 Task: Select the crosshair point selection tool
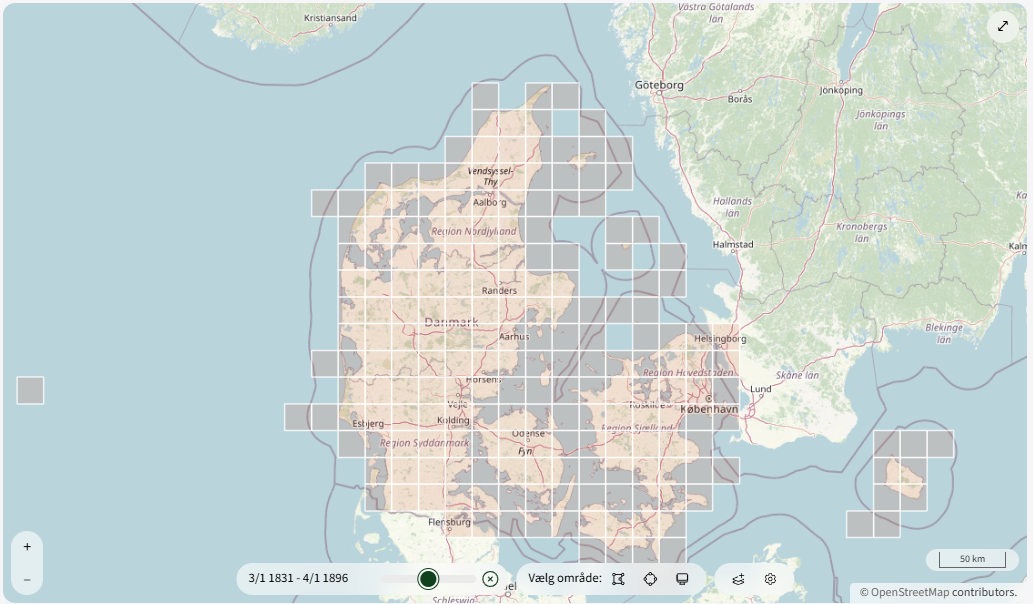pyautogui.click(x=650, y=579)
